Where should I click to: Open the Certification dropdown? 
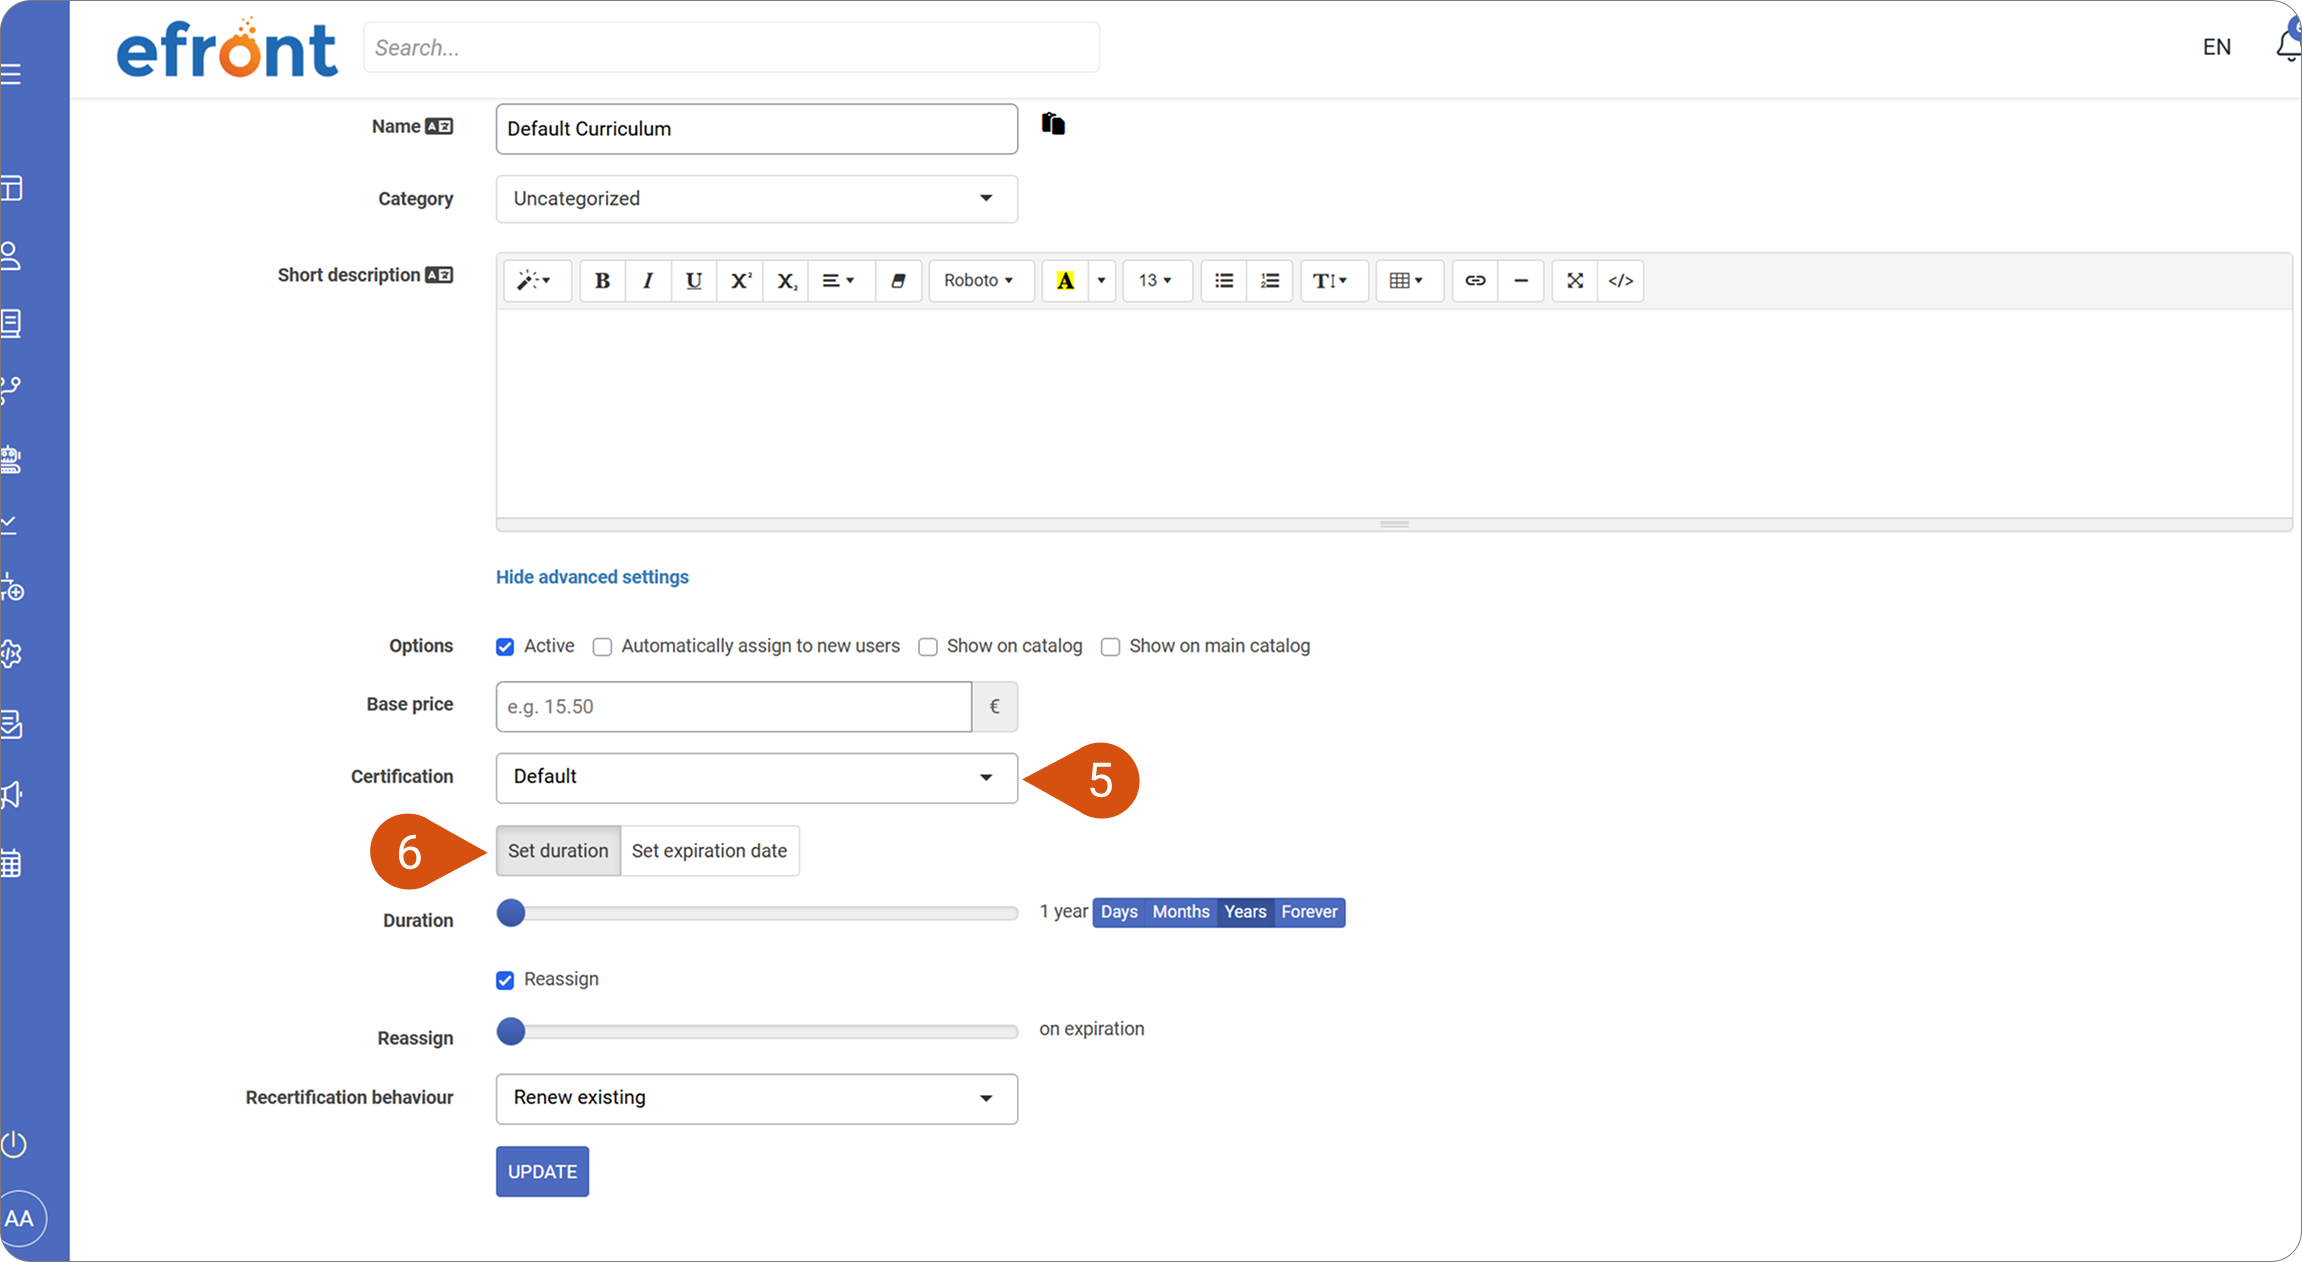[x=757, y=778]
